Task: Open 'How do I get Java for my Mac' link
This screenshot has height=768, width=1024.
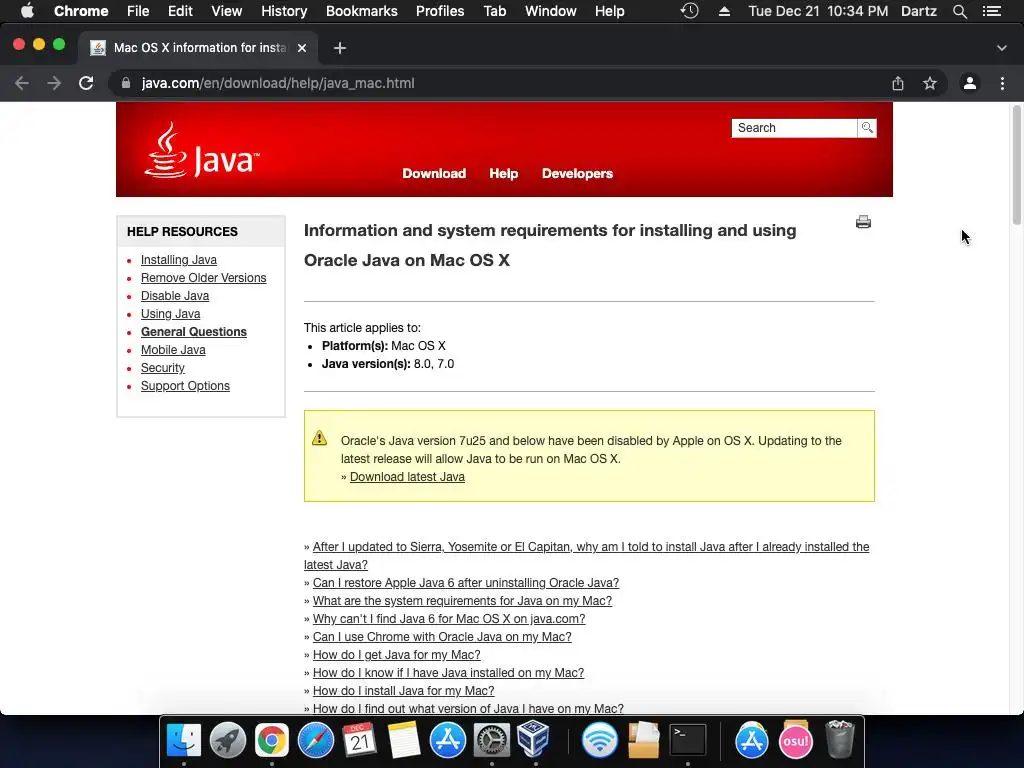Action: (x=396, y=654)
